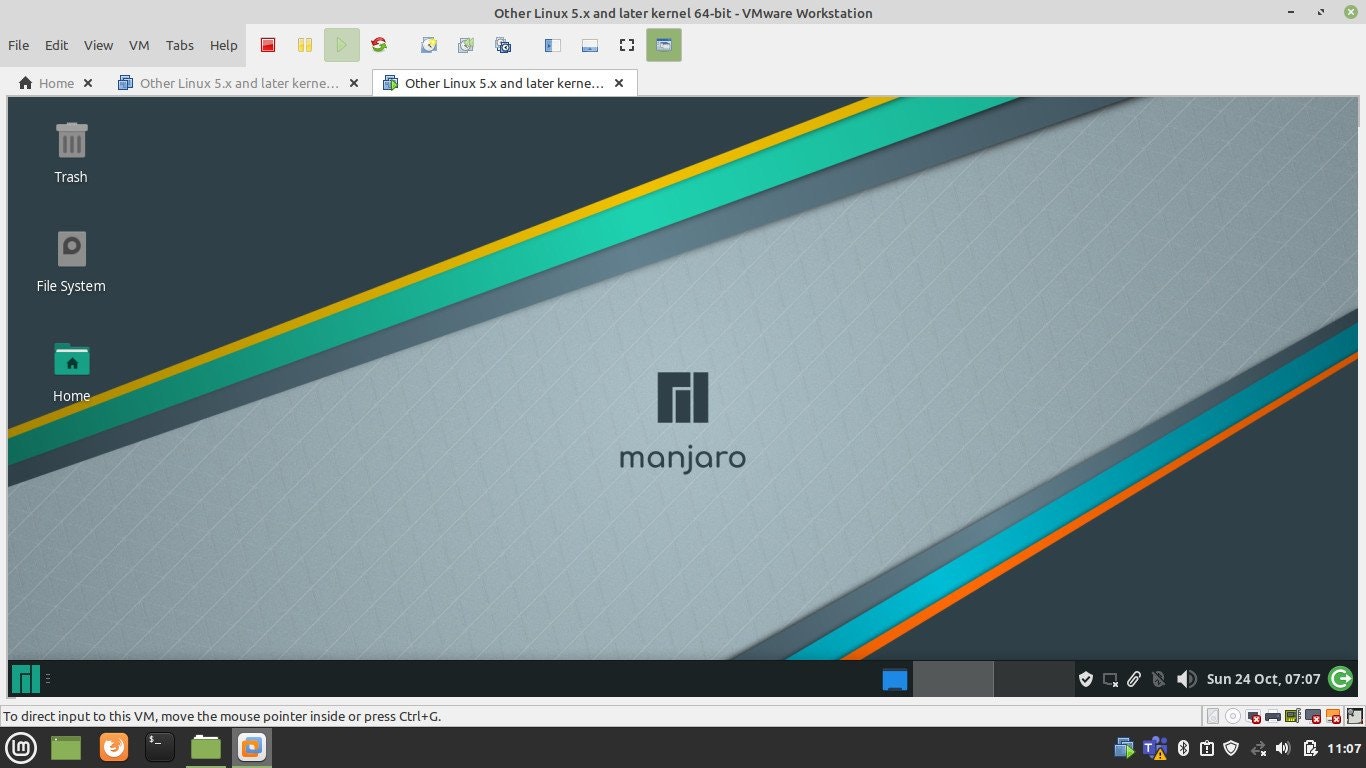This screenshot has height=768, width=1366.
Task: Click the VMware Workstation taskbar window button
Action: point(252,747)
